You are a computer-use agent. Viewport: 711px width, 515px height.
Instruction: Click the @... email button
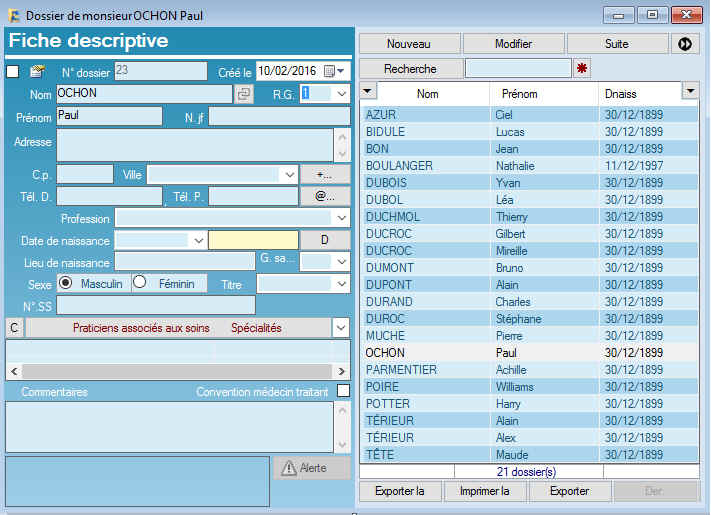(x=325, y=196)
